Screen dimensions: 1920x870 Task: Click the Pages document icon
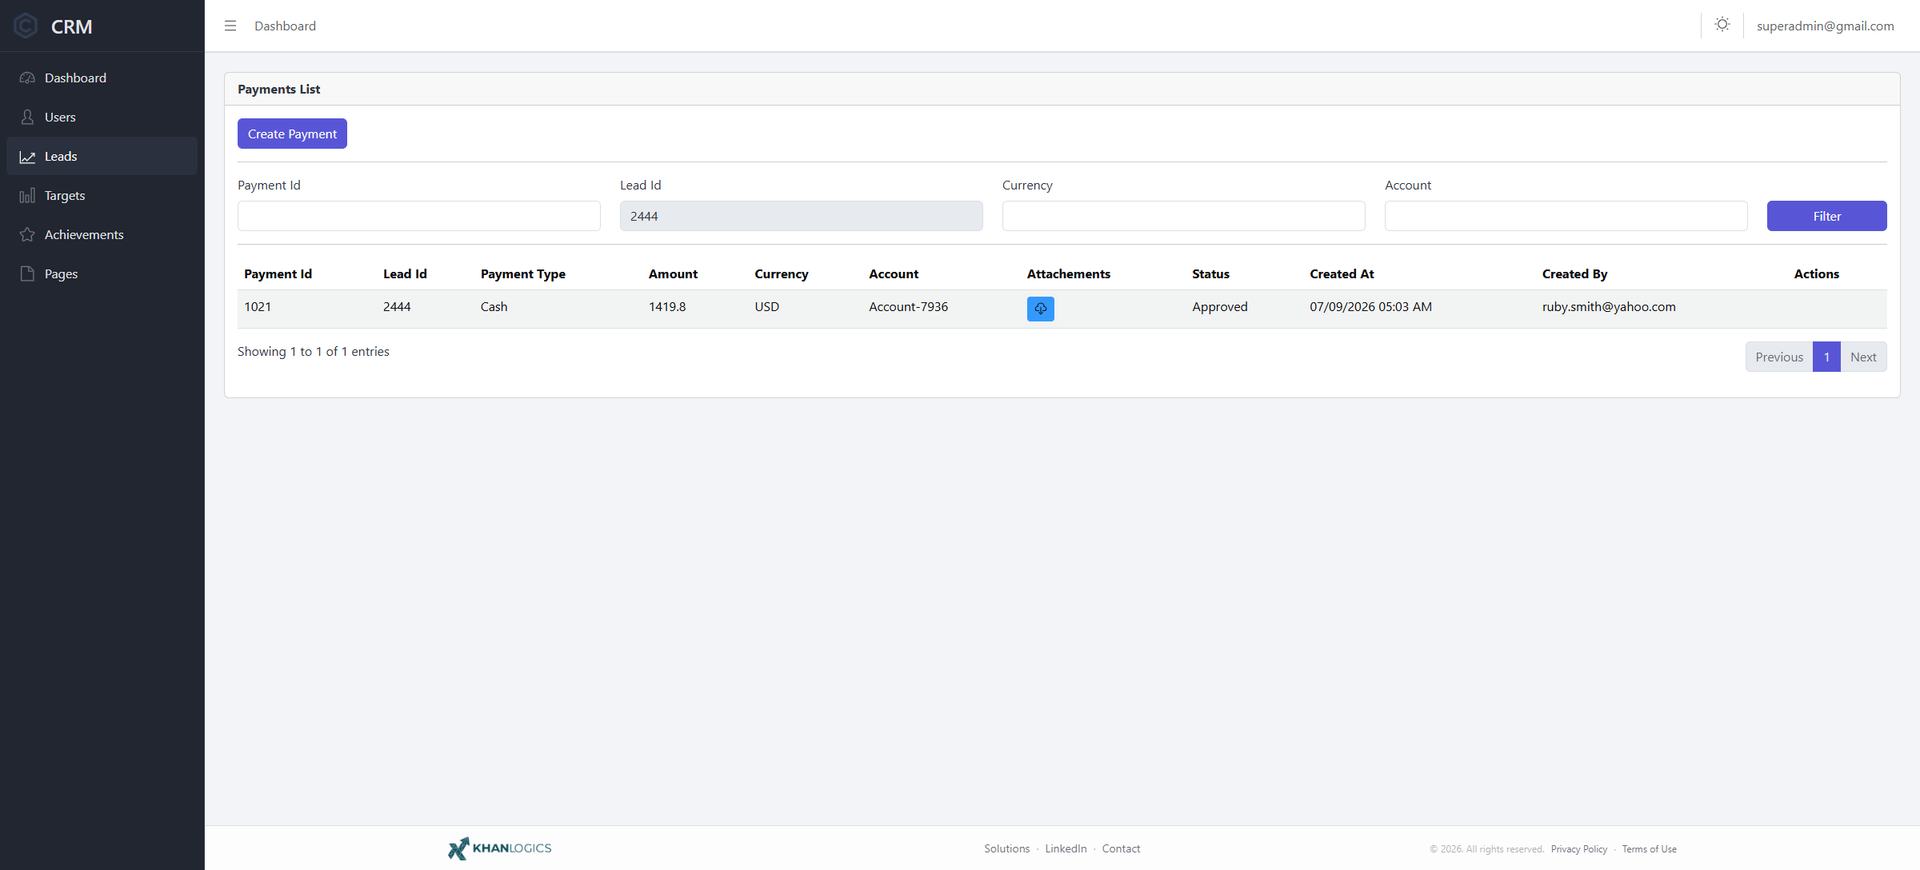(x=27, y=274)
